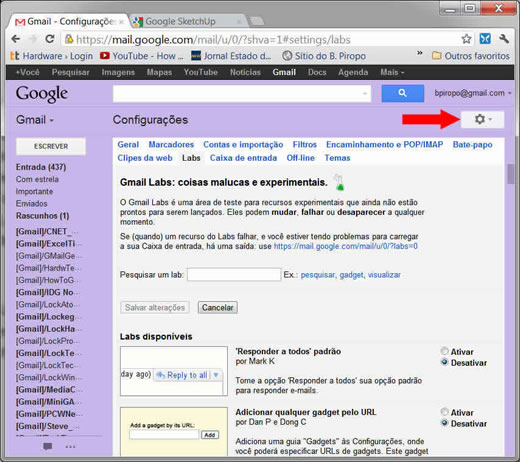Enable 'Responder a todos' padrão lab

click(x=444, y=351)
